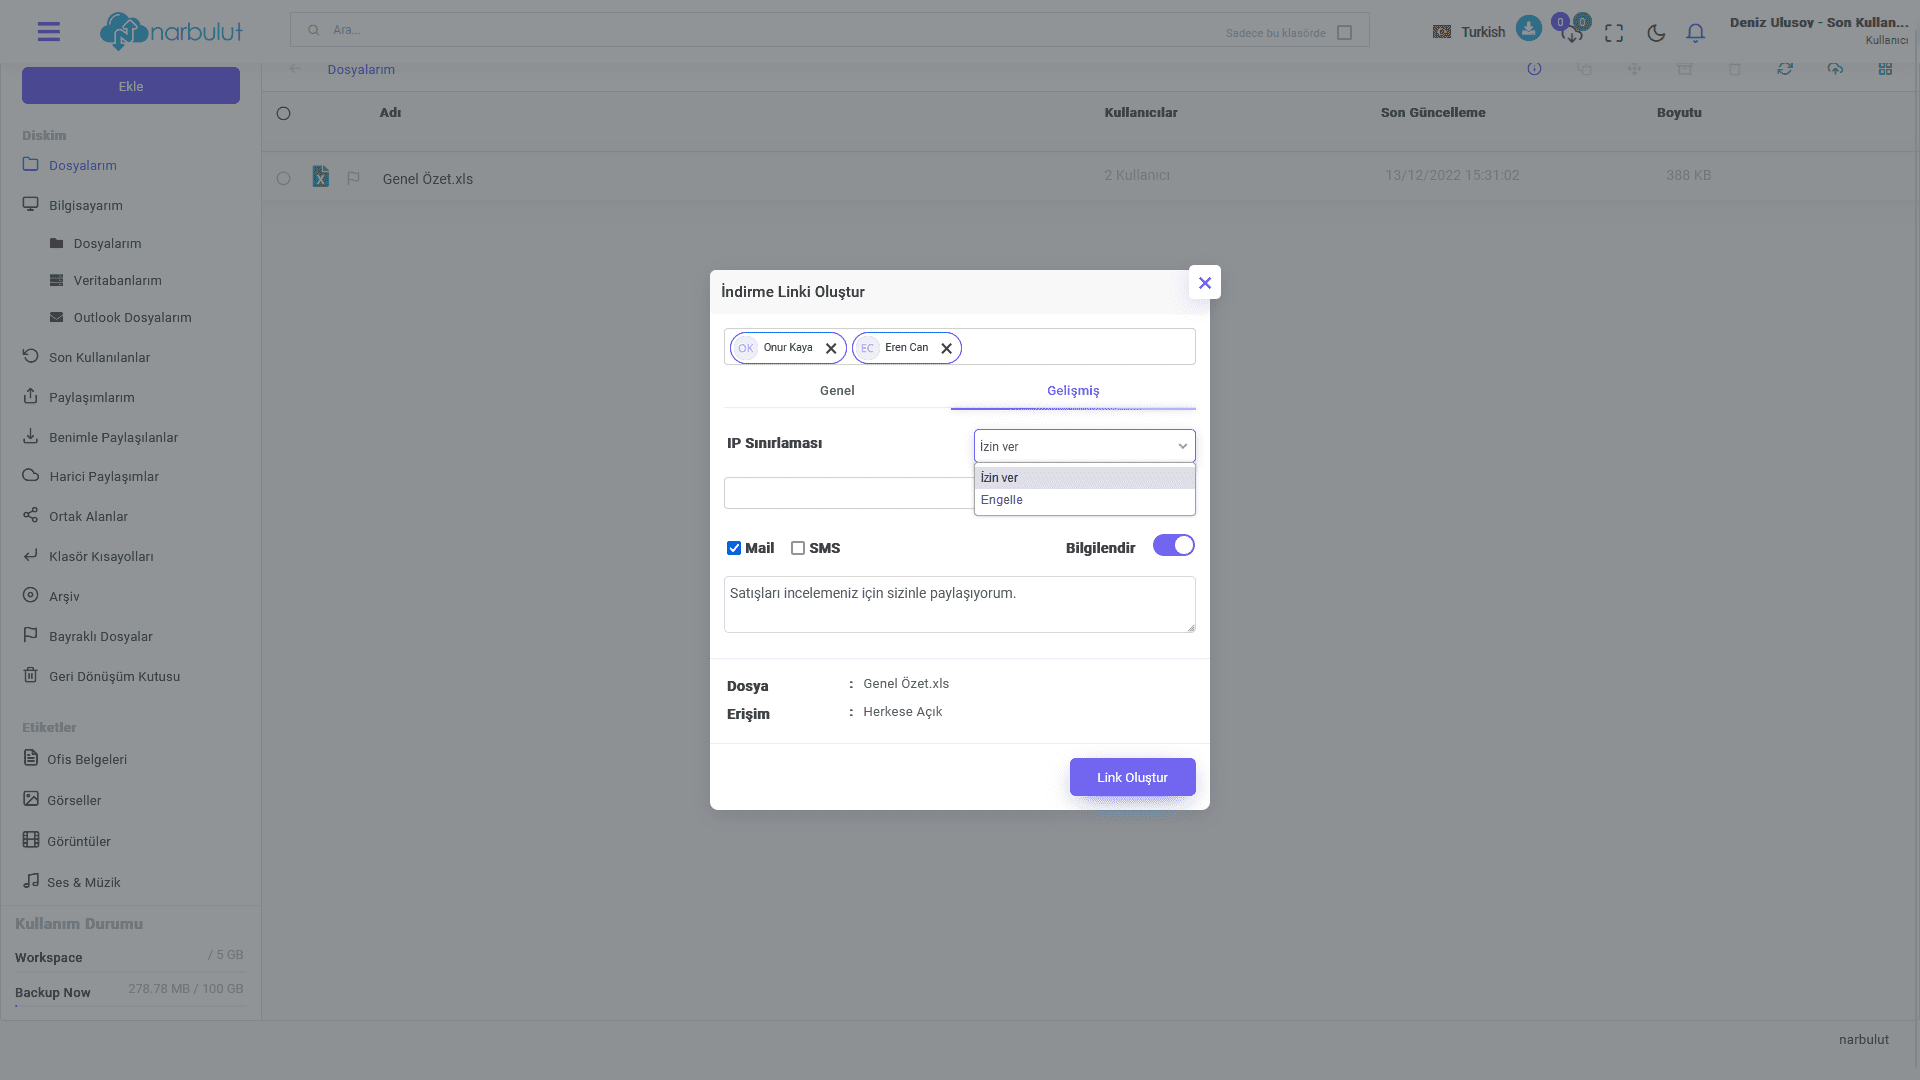This screenshot has height=1080, width=1920.
Task: Choose İzin ver option in list
Action: [x=1000, y=478]
